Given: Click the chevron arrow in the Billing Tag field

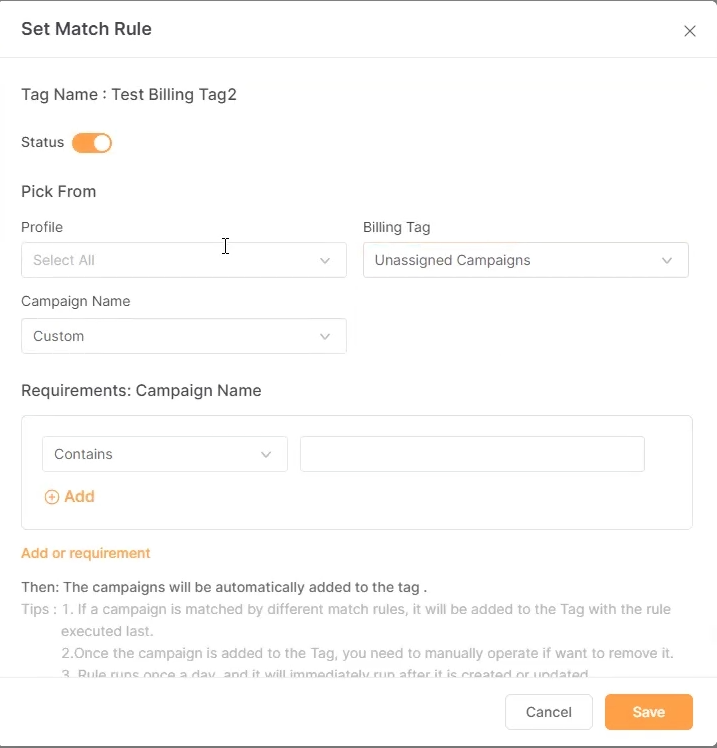Looking at the screenshot, I should [667, 260].
